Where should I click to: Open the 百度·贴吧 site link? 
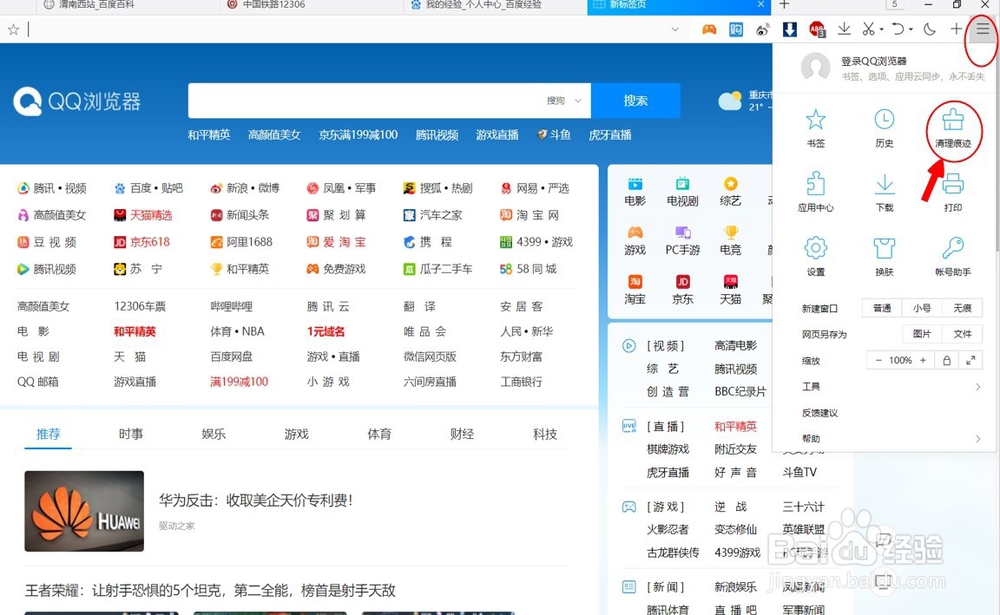tap(148, 188)
